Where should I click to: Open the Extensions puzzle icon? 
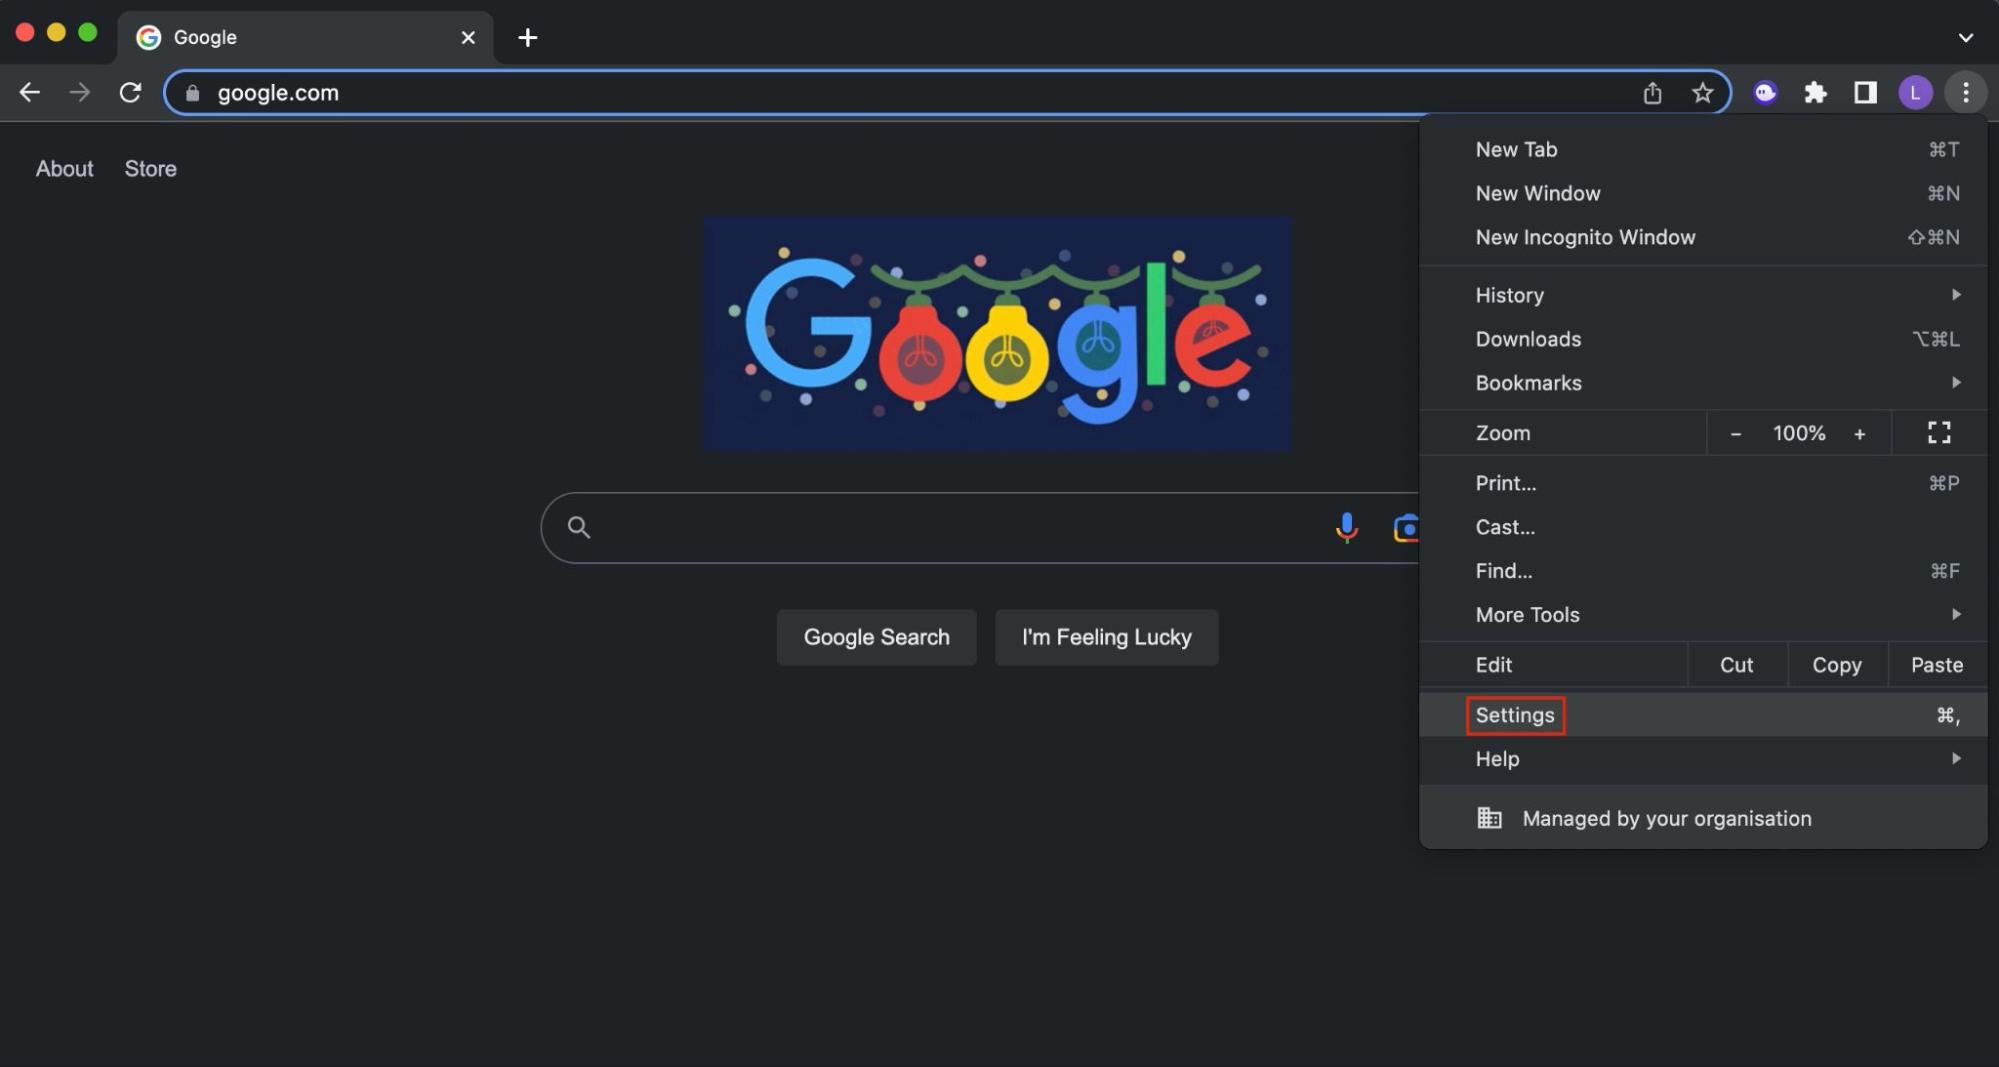click(1815, 92)
